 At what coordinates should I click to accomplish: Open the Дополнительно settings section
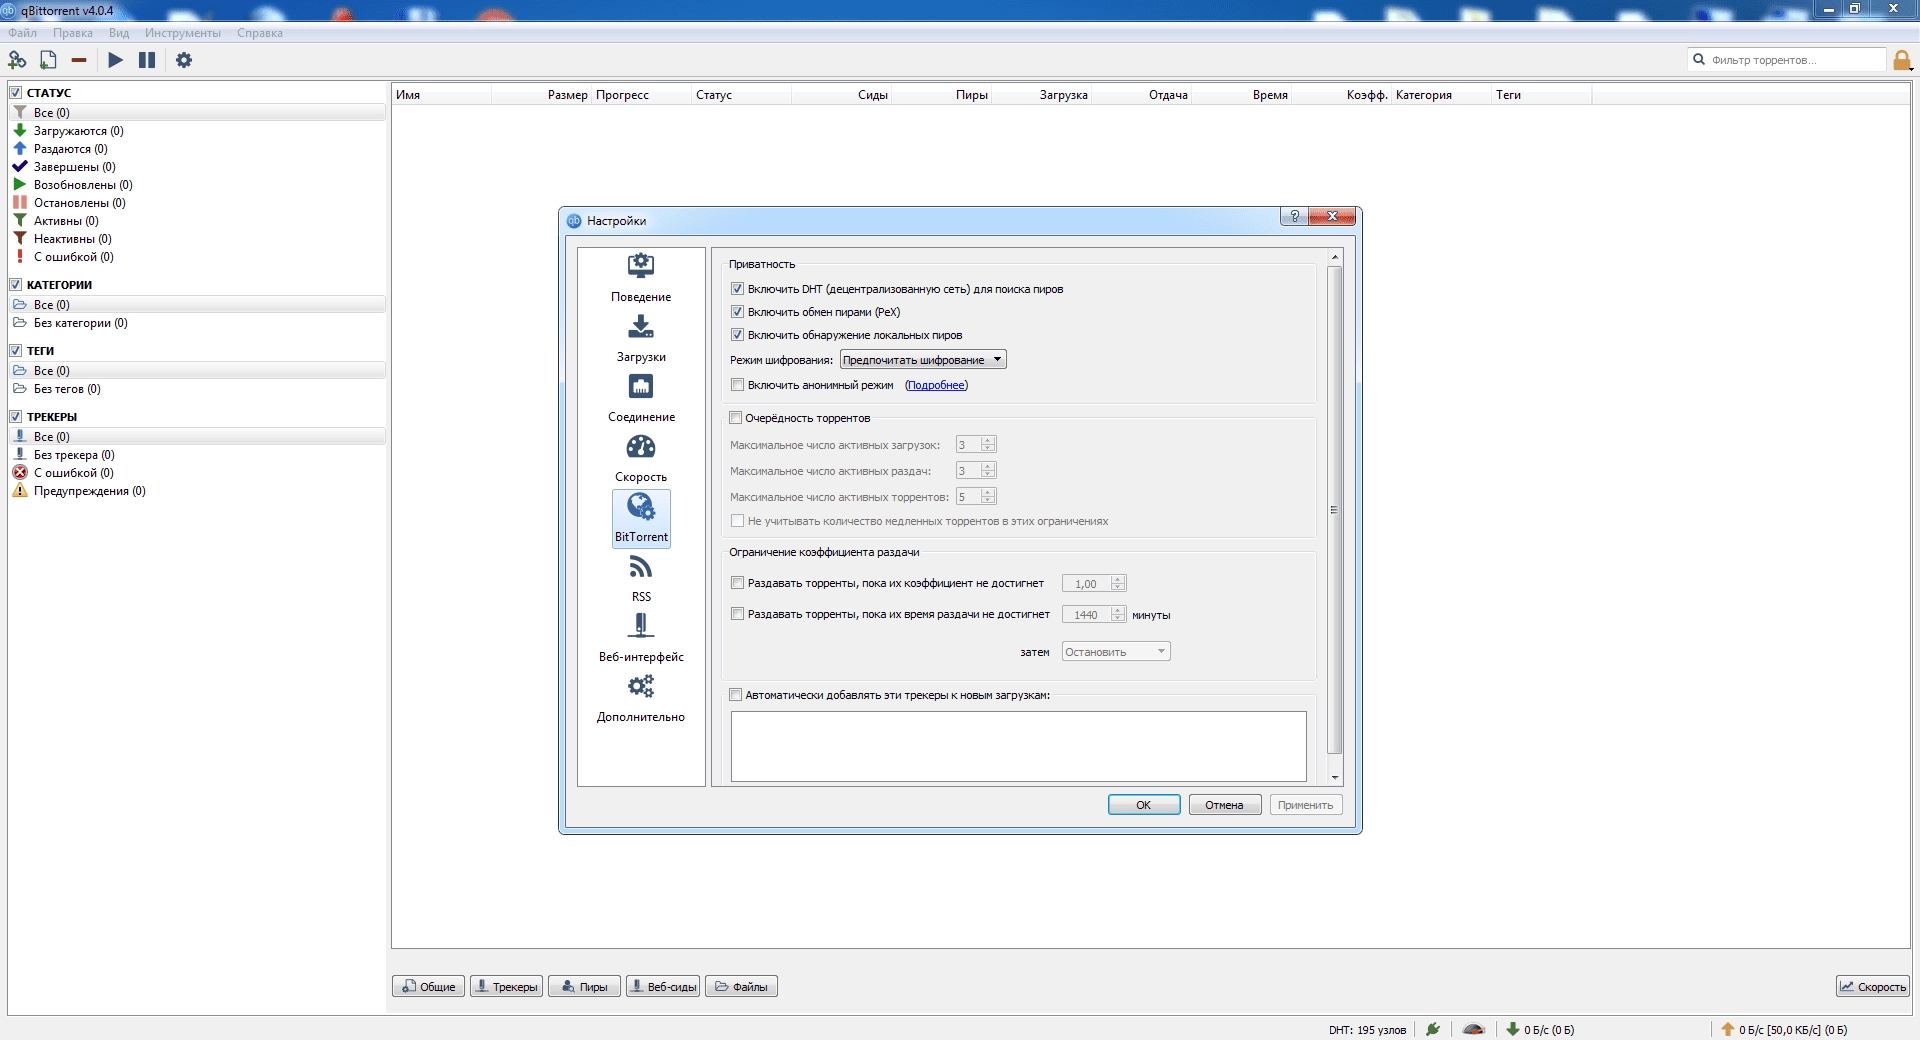pyautogui.click(x=641, y=698)
